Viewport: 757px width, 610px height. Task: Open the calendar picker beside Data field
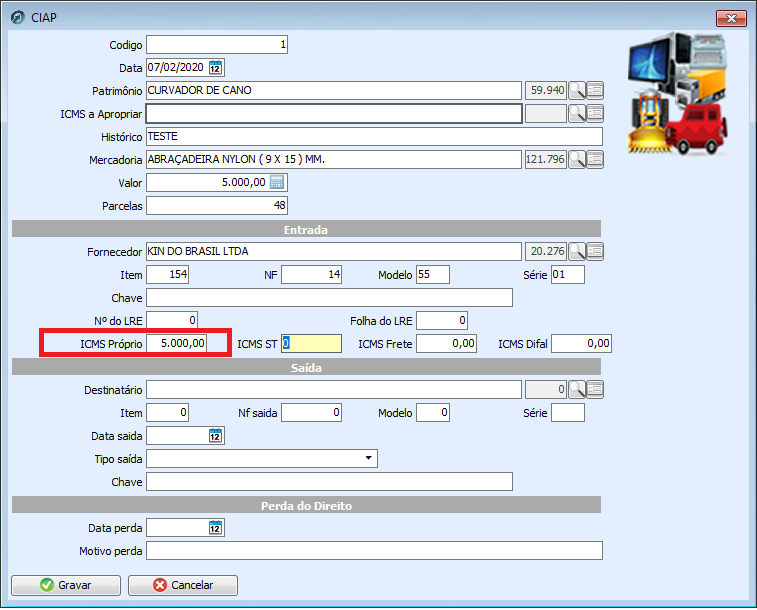tap(215, 68)
